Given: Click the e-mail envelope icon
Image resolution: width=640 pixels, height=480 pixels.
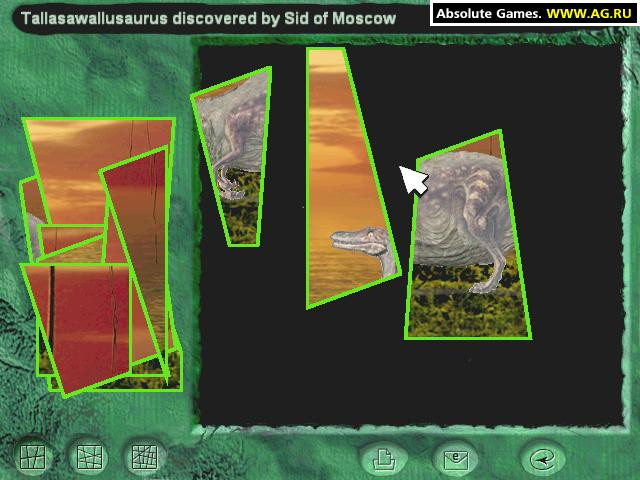Looking at the screenshot, I should [456, 460].
